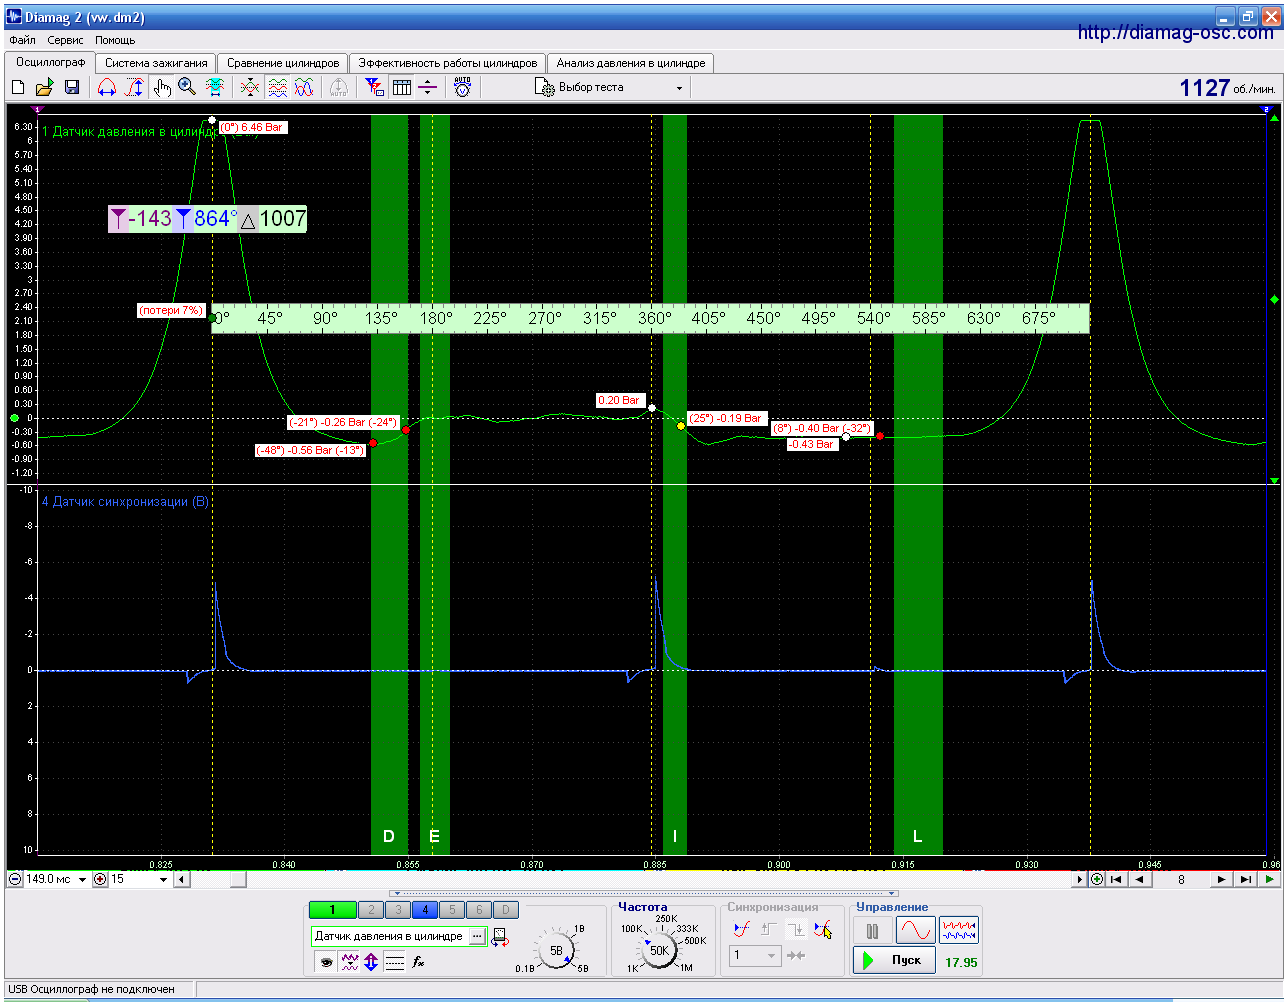Switch to single sine wave display mode
Image resolution: width=1288 pixels, height=1002 pixels.
click(x=915, y=931)
